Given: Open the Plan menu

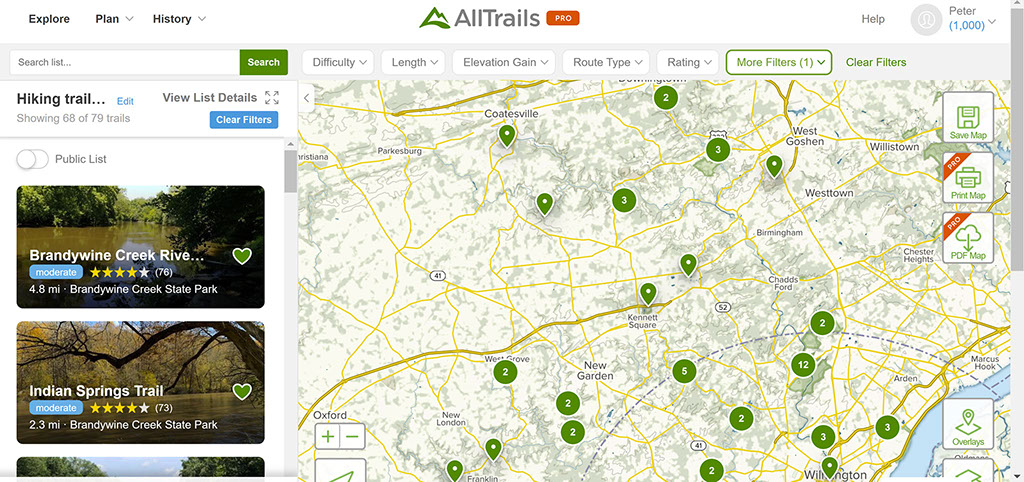Looking at the screenshot, I should (x=114, y=19).
